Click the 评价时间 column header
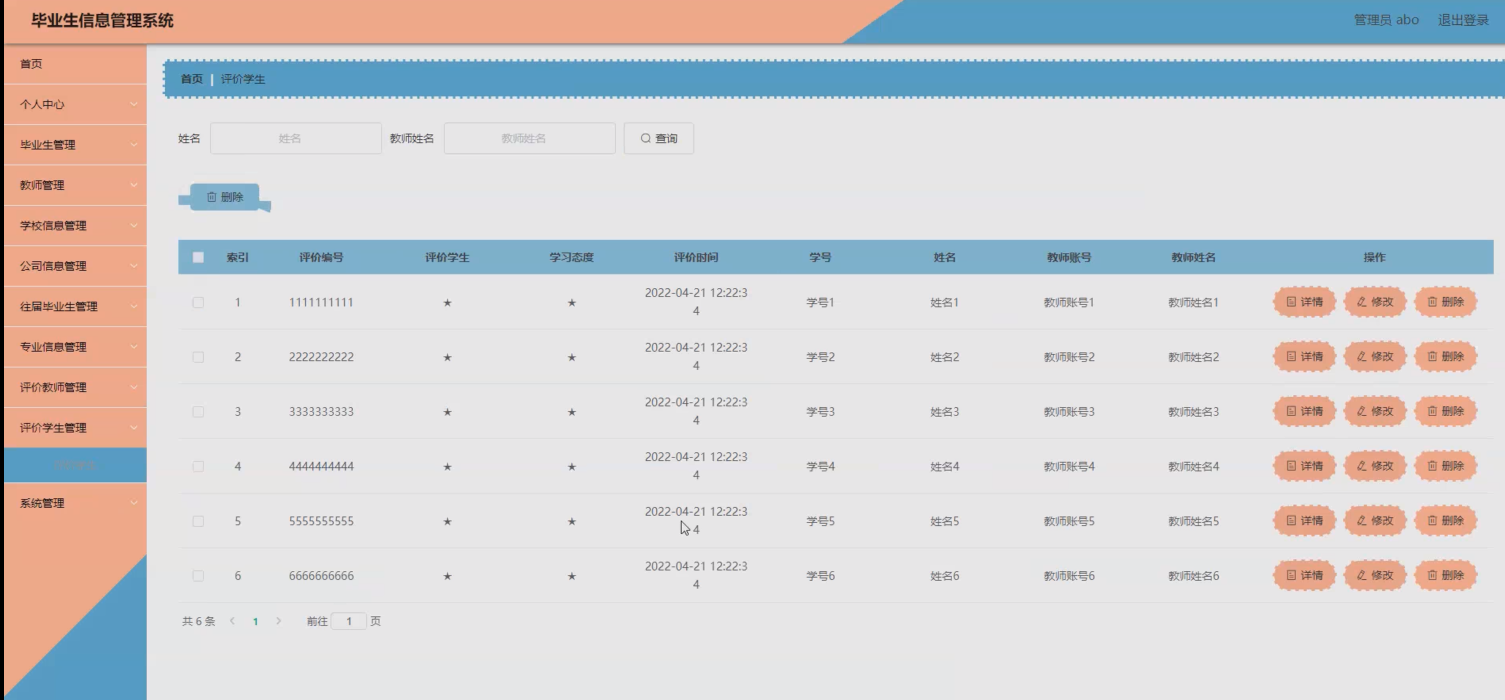This screenshot has height=700, width=1505. coord(696,257)
